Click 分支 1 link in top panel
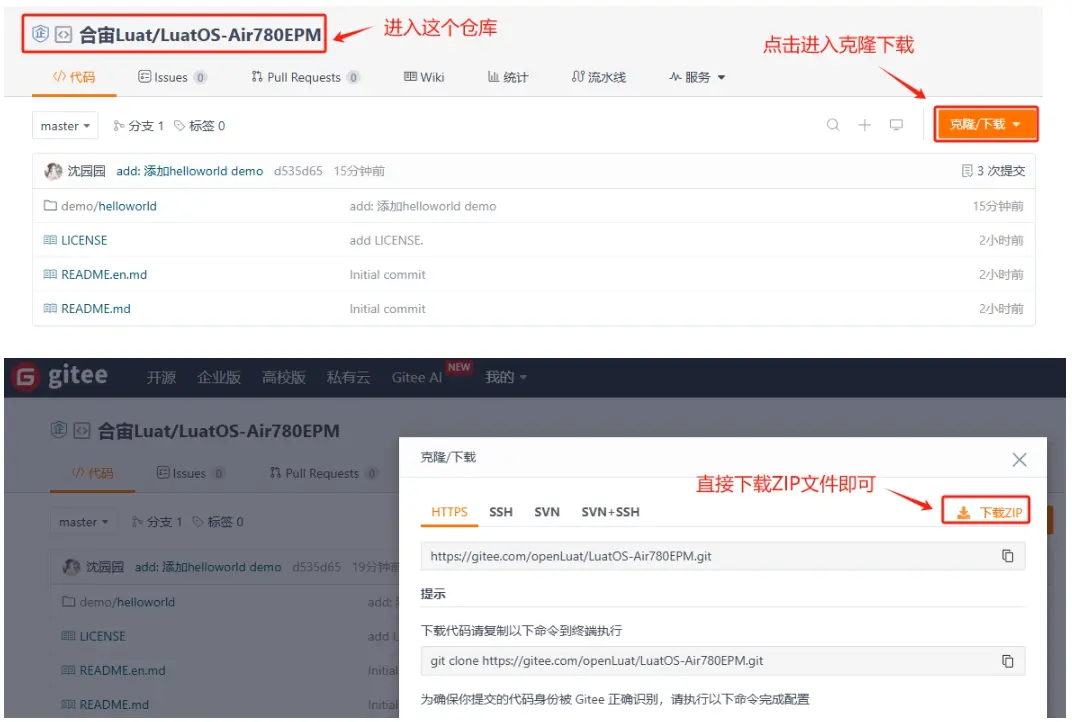The height and width of the screenshot is (722, 1072). point(138,126)
